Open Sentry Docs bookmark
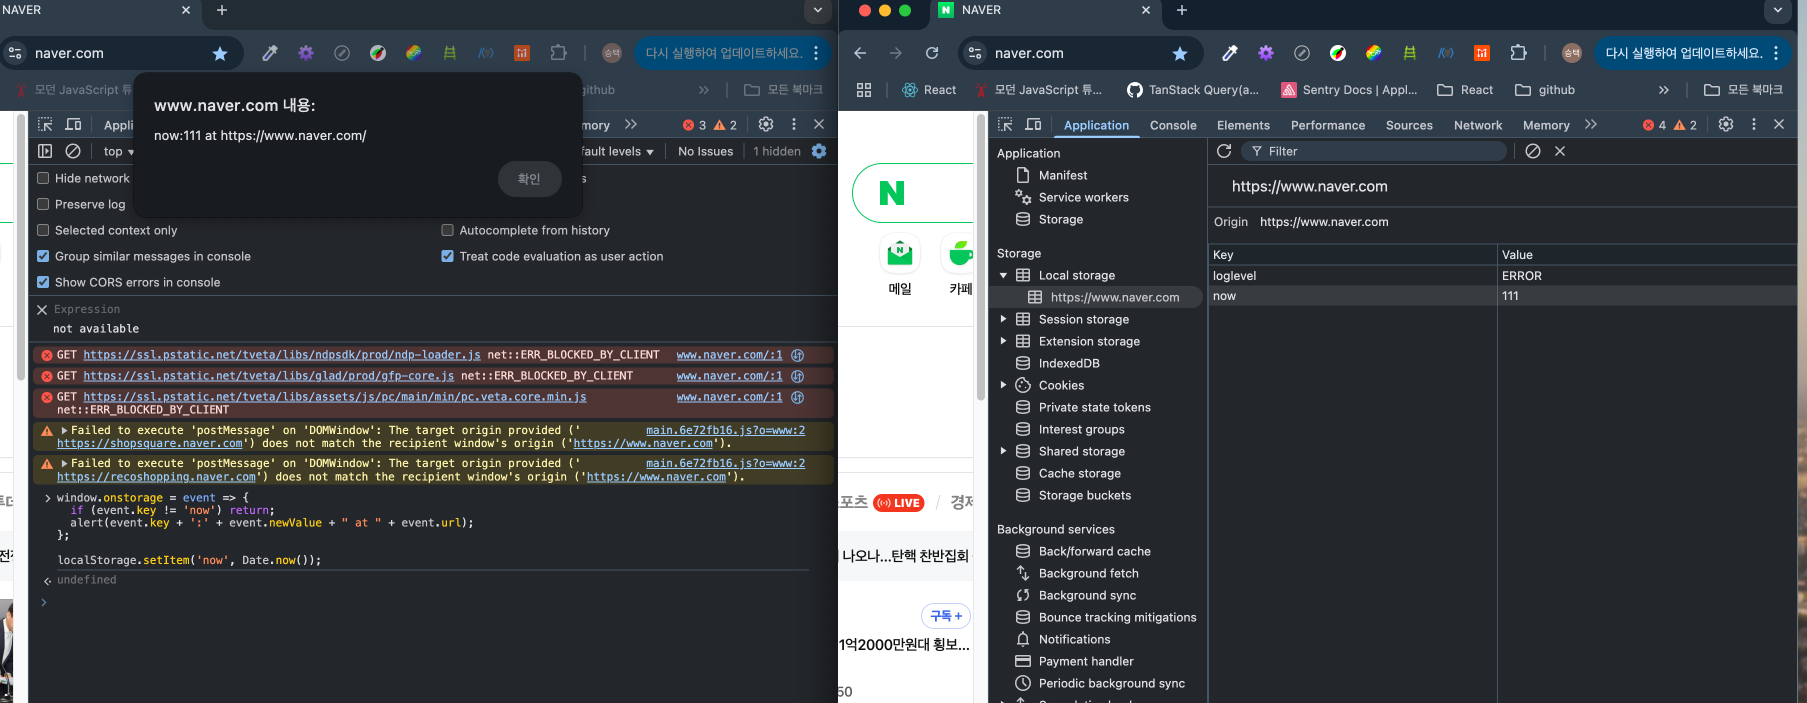The height and width of the screenshot is (703, 1807). coord(1349,90)
